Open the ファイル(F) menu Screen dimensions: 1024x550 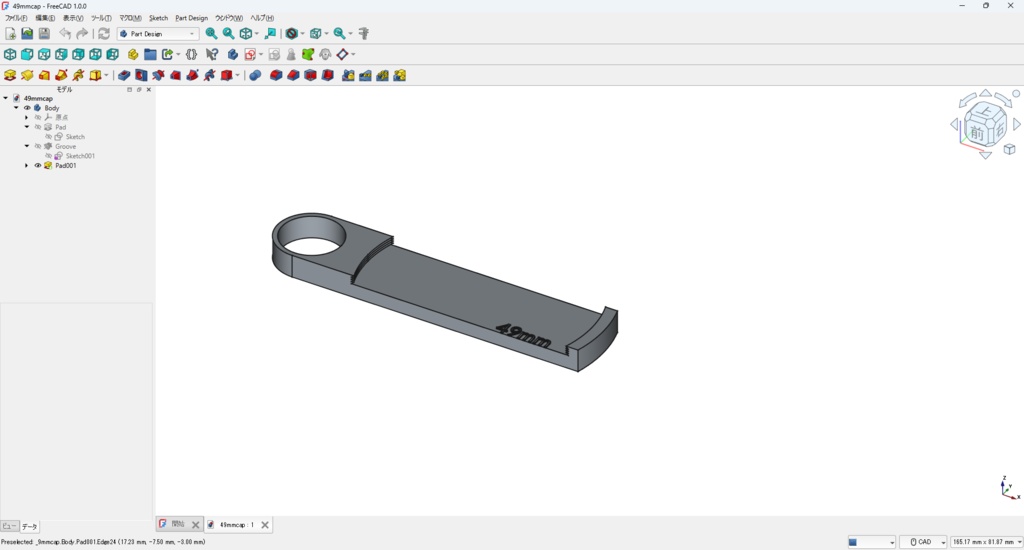pos(16,18)
